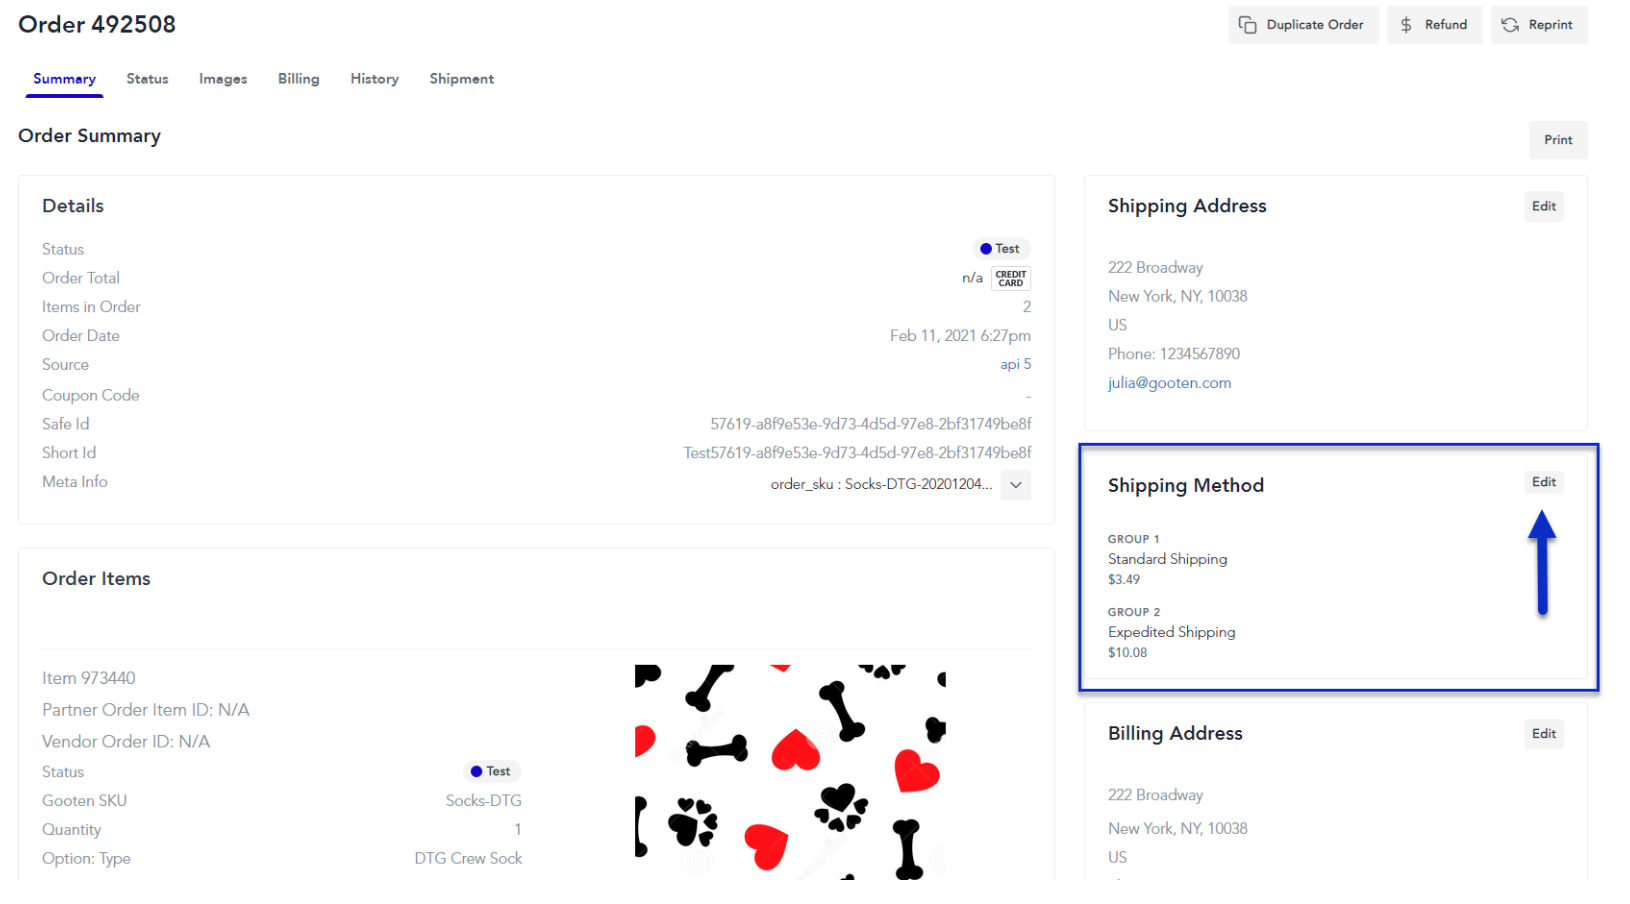This screenshot has height=904, width=1630.
Task: Click the credit card payment badge
Action: pos(1011,278)
